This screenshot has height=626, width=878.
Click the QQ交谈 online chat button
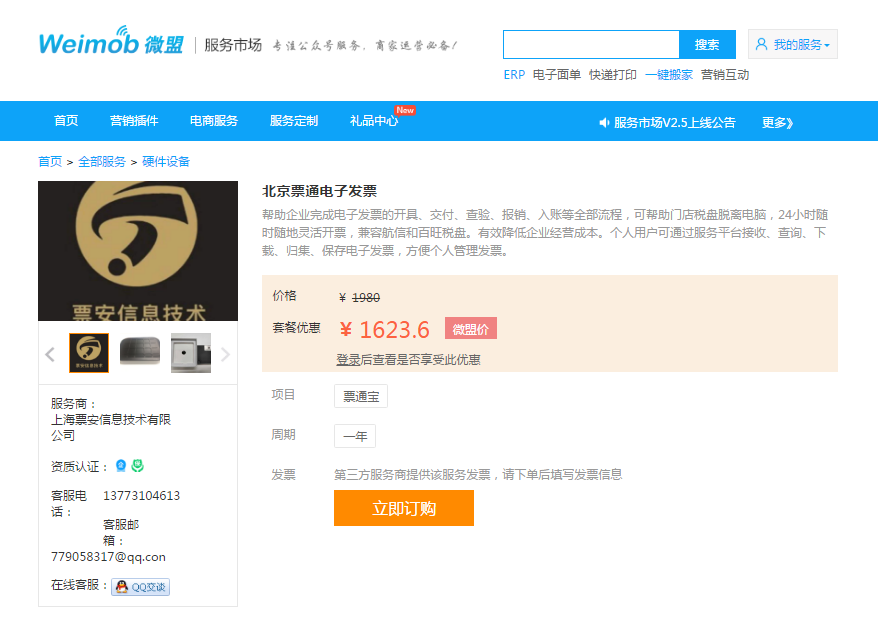pyautogui.click(x=141, y=587)
